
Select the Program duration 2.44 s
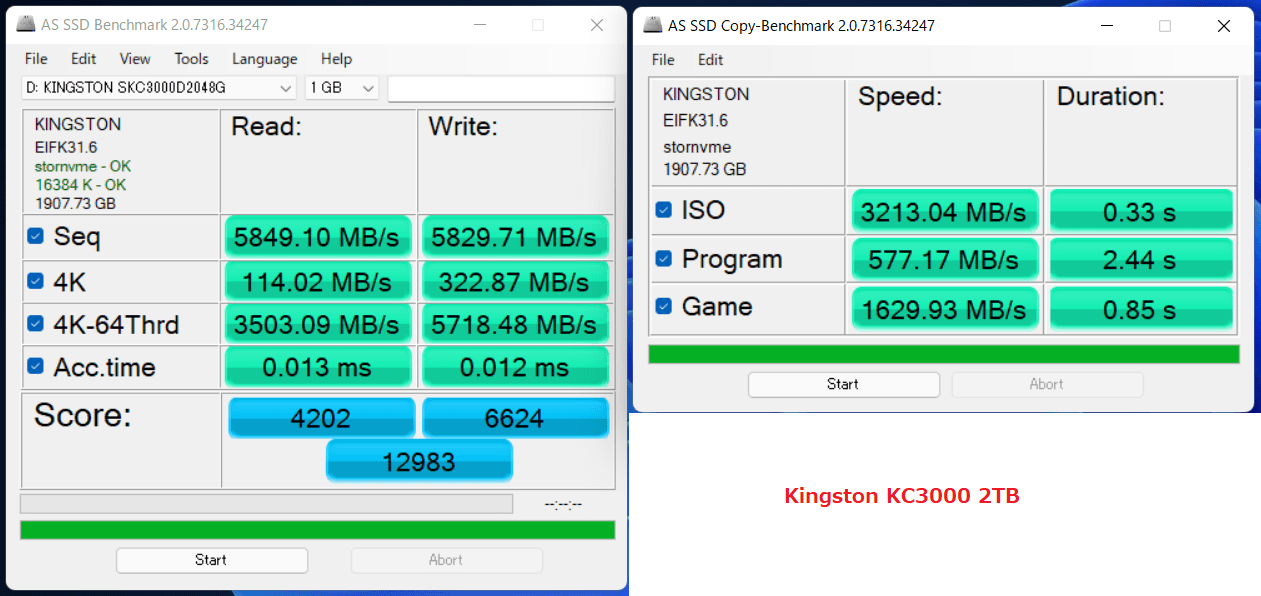click(1141, 259)
